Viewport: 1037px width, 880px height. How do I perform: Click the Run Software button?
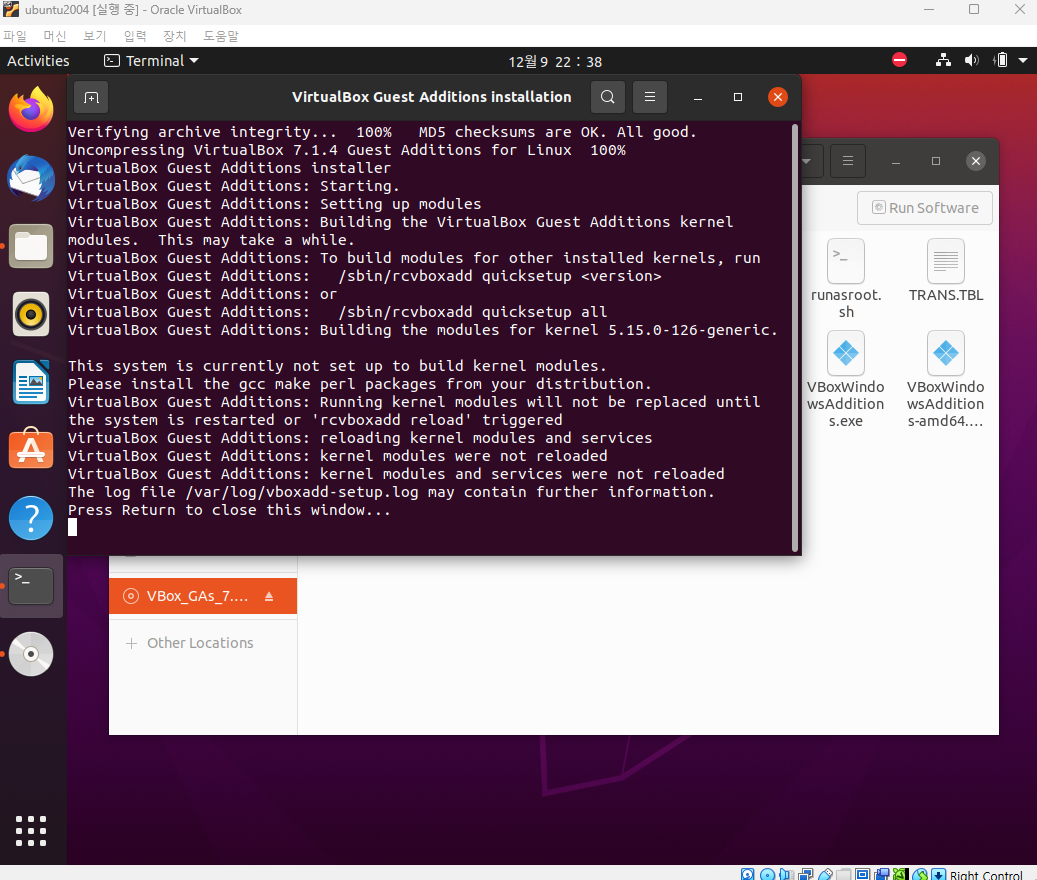[925, 208]
